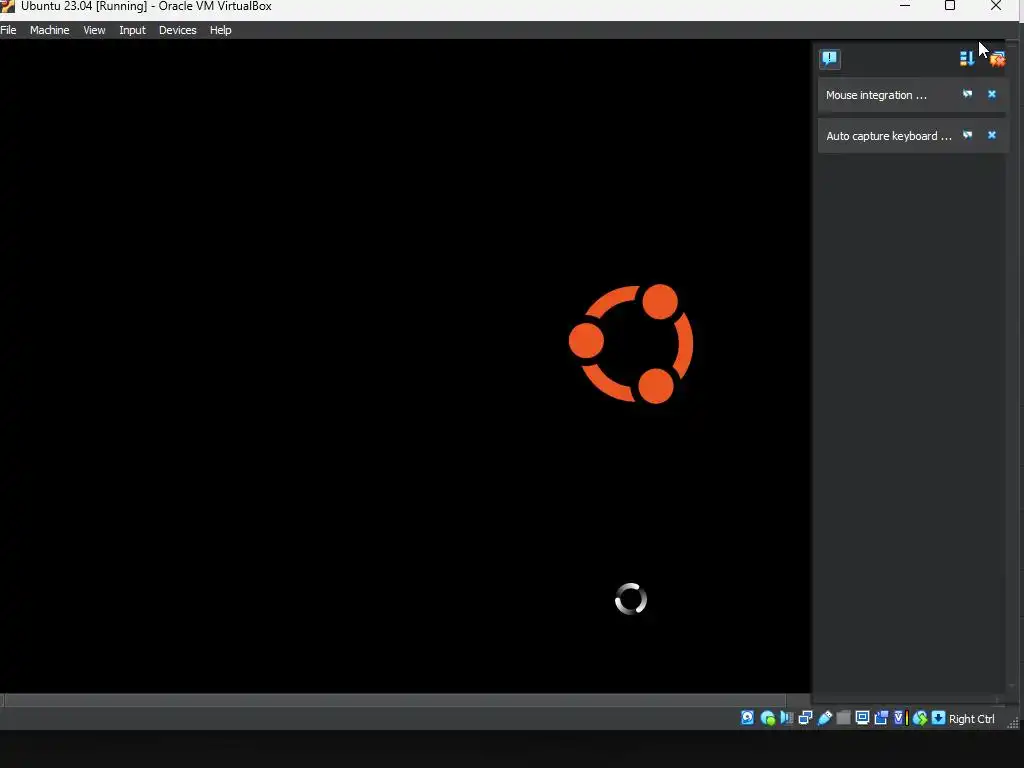
Task: Click the Right Ctrl host key label
Action: point(972,718)
